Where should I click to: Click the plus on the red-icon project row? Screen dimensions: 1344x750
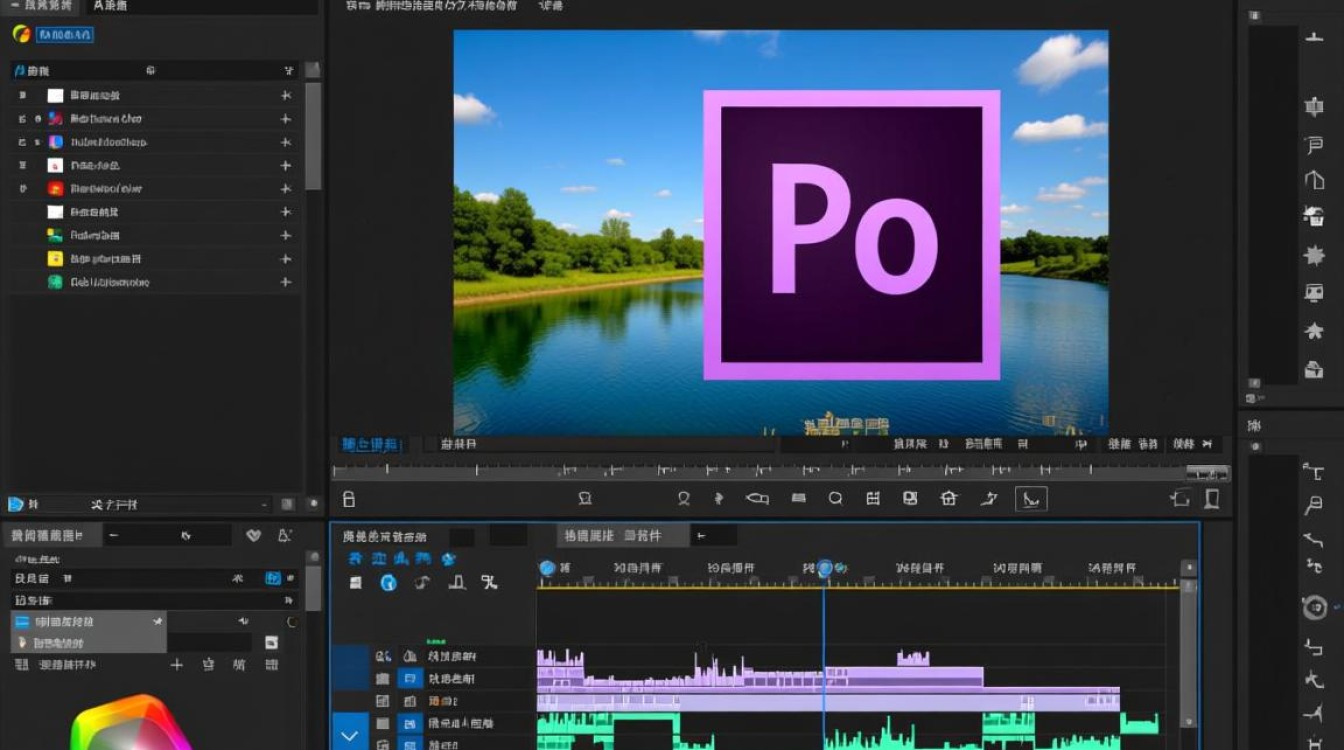(x=286, y=189)
